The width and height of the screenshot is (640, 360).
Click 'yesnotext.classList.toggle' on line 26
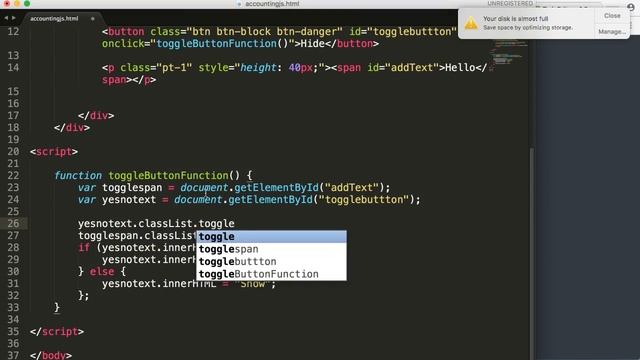tap(156, 224)
